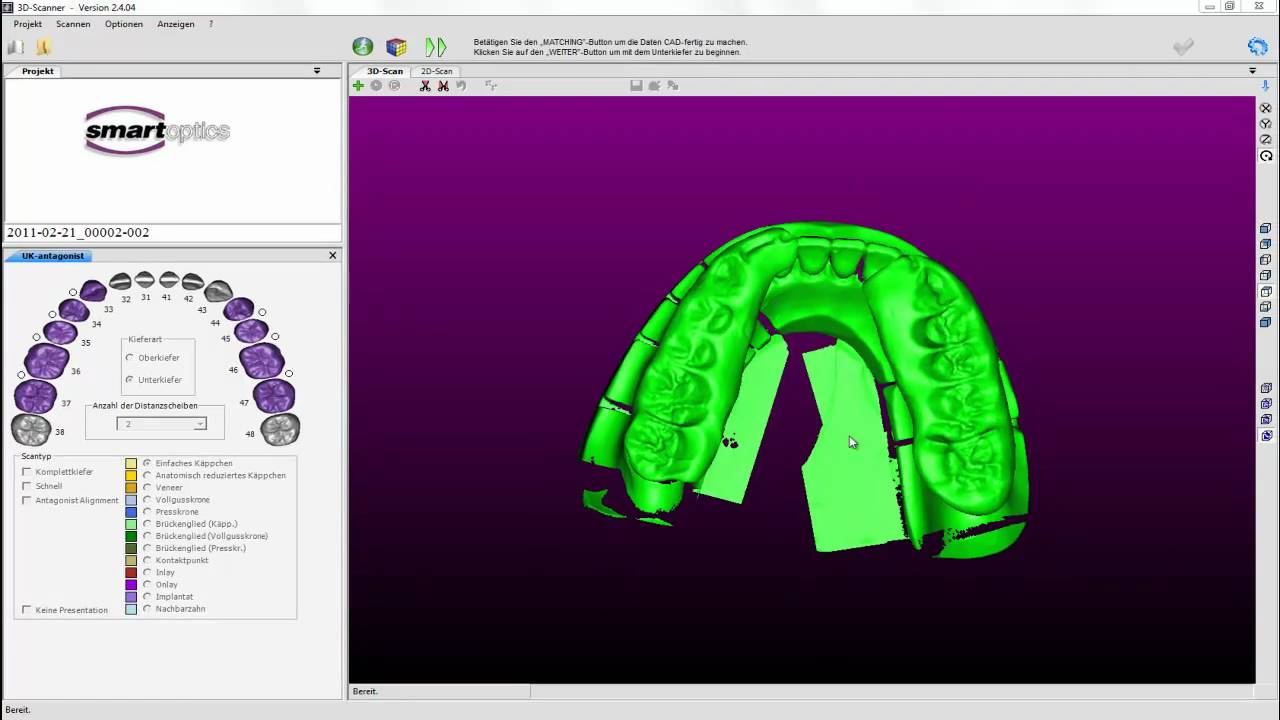Toggle the Antagonist Alignment checkbox

point(27,500)
